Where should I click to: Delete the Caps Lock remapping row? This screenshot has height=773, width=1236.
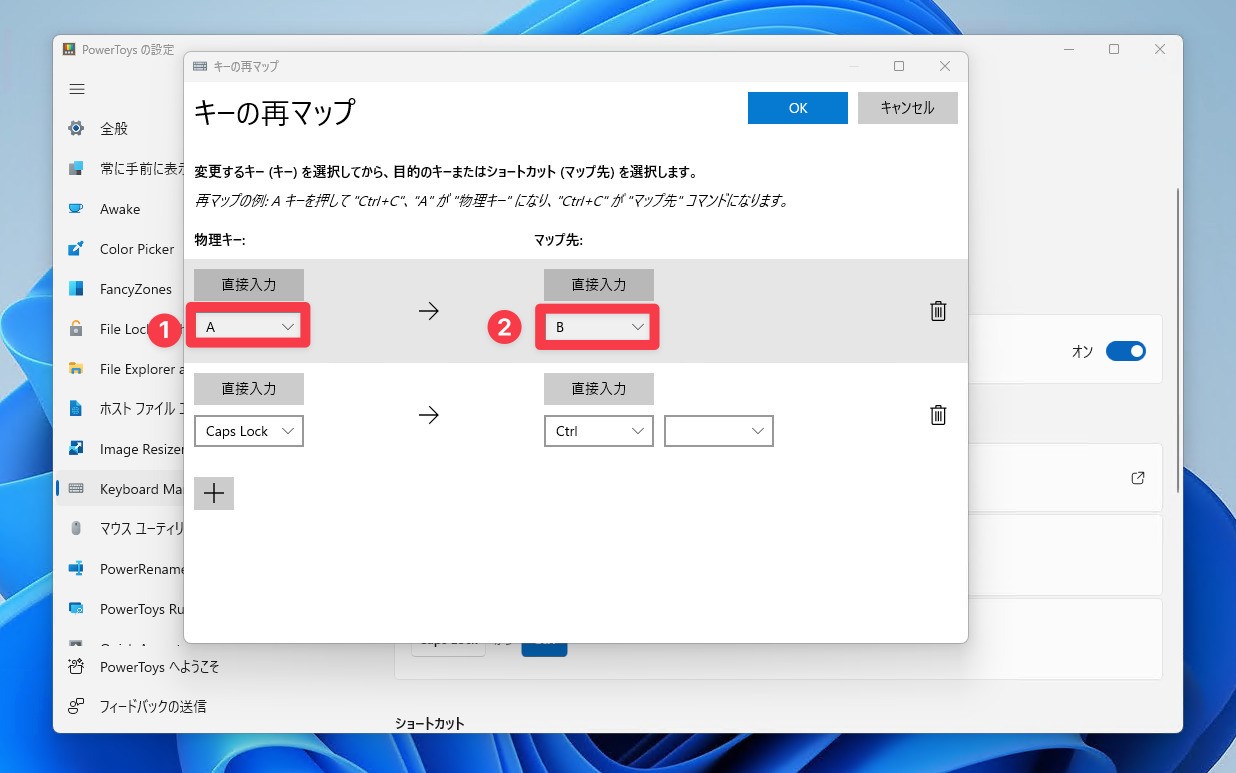click(x=937, y=414)
